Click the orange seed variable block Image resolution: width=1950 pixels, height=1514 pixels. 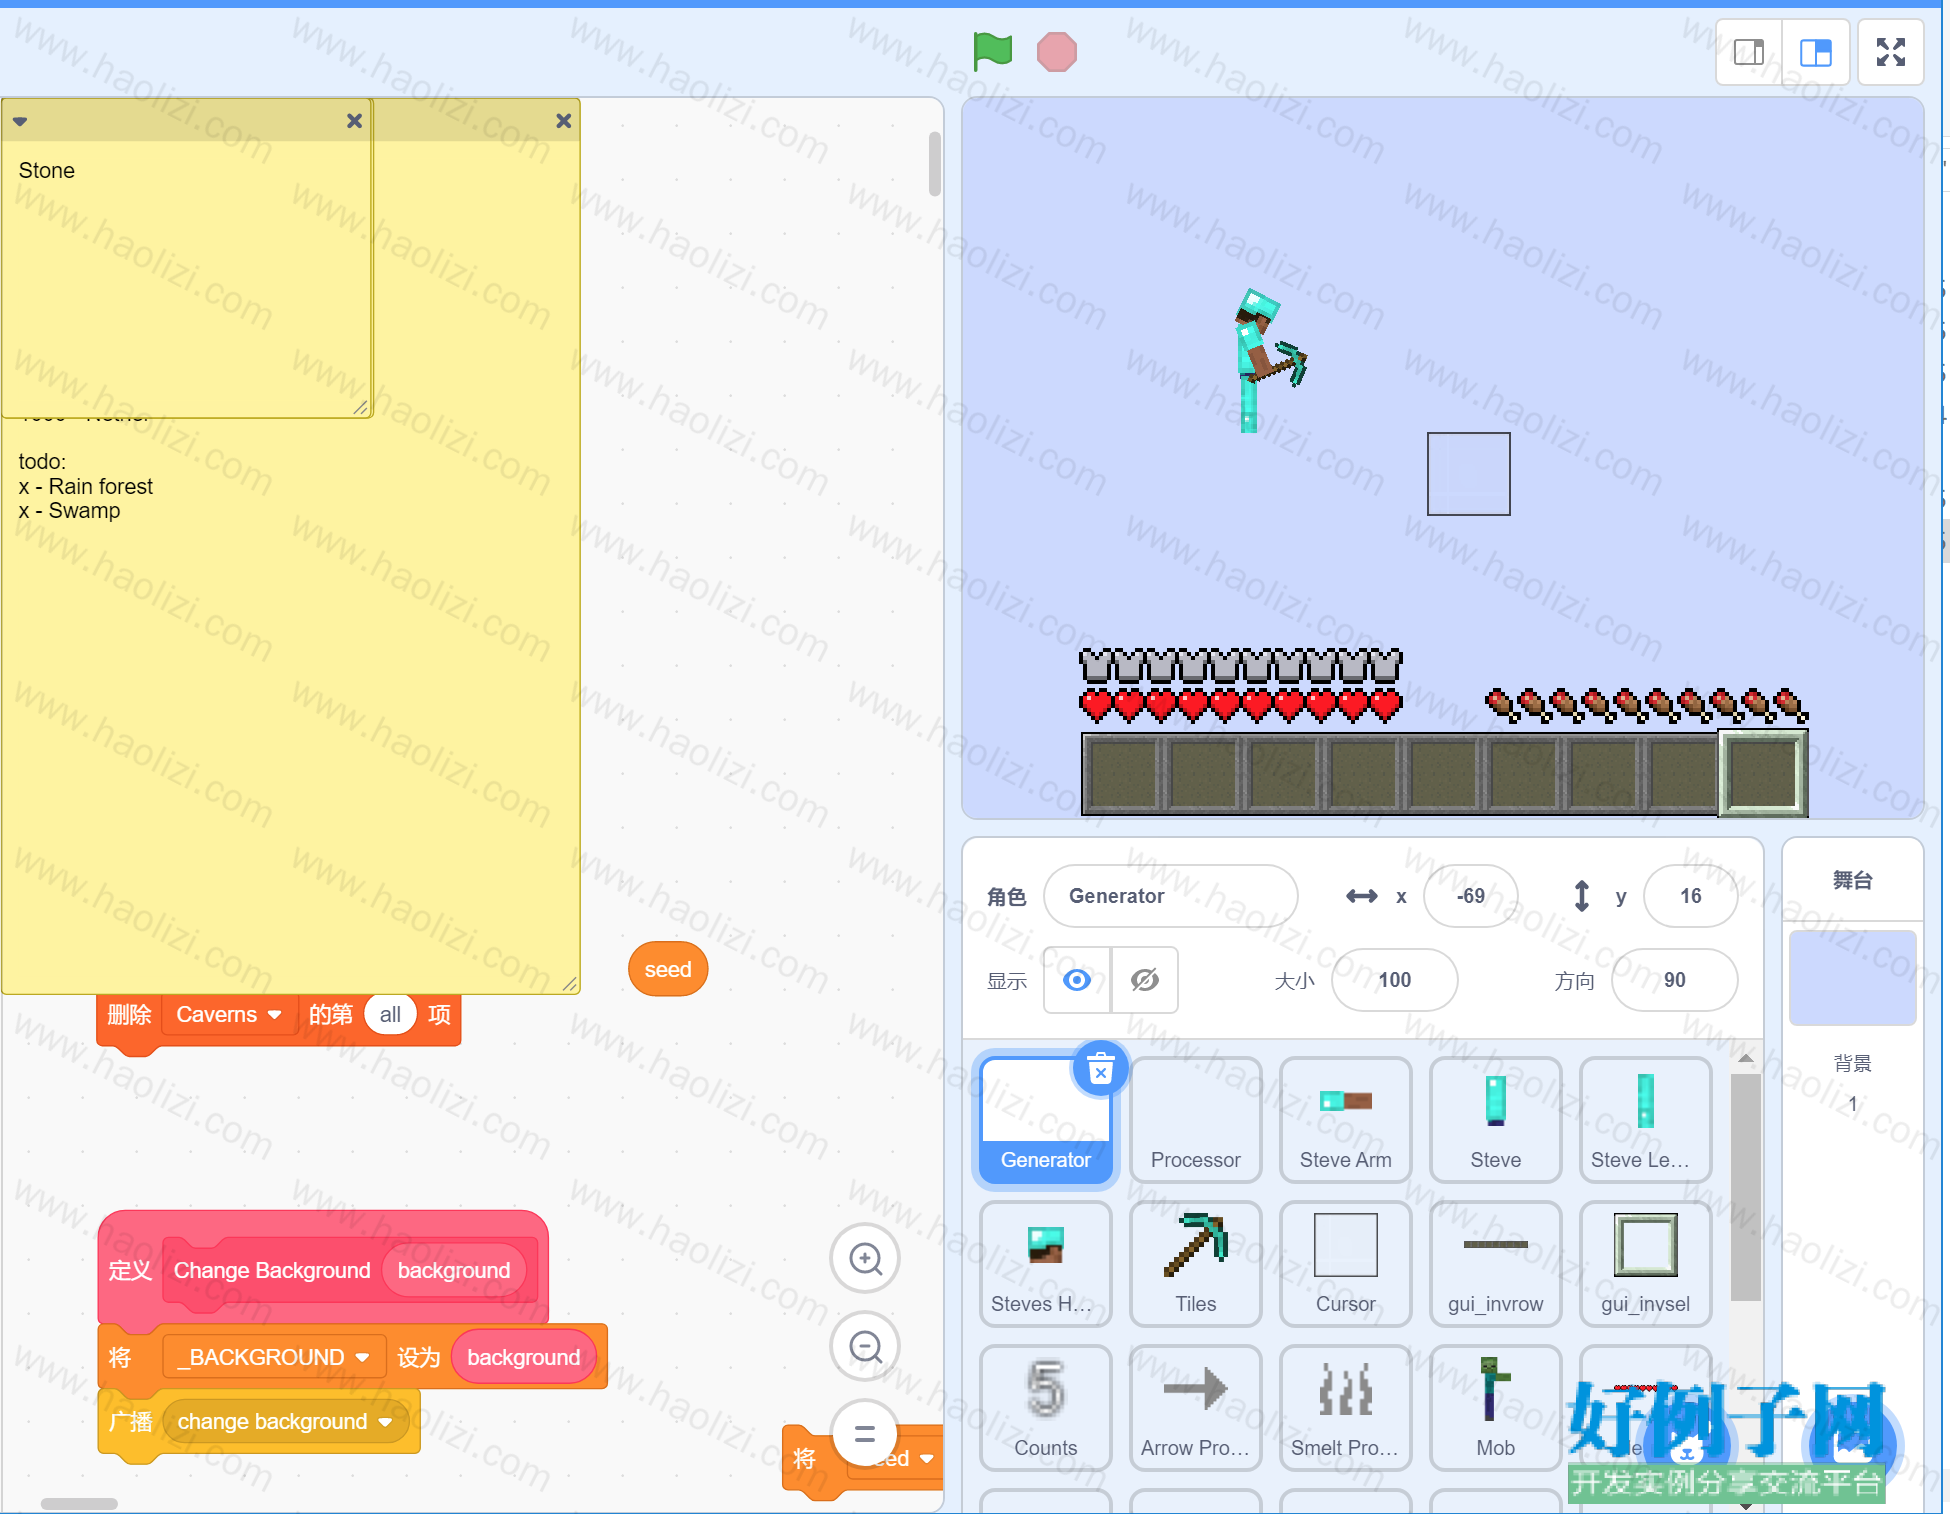point(668,969)
